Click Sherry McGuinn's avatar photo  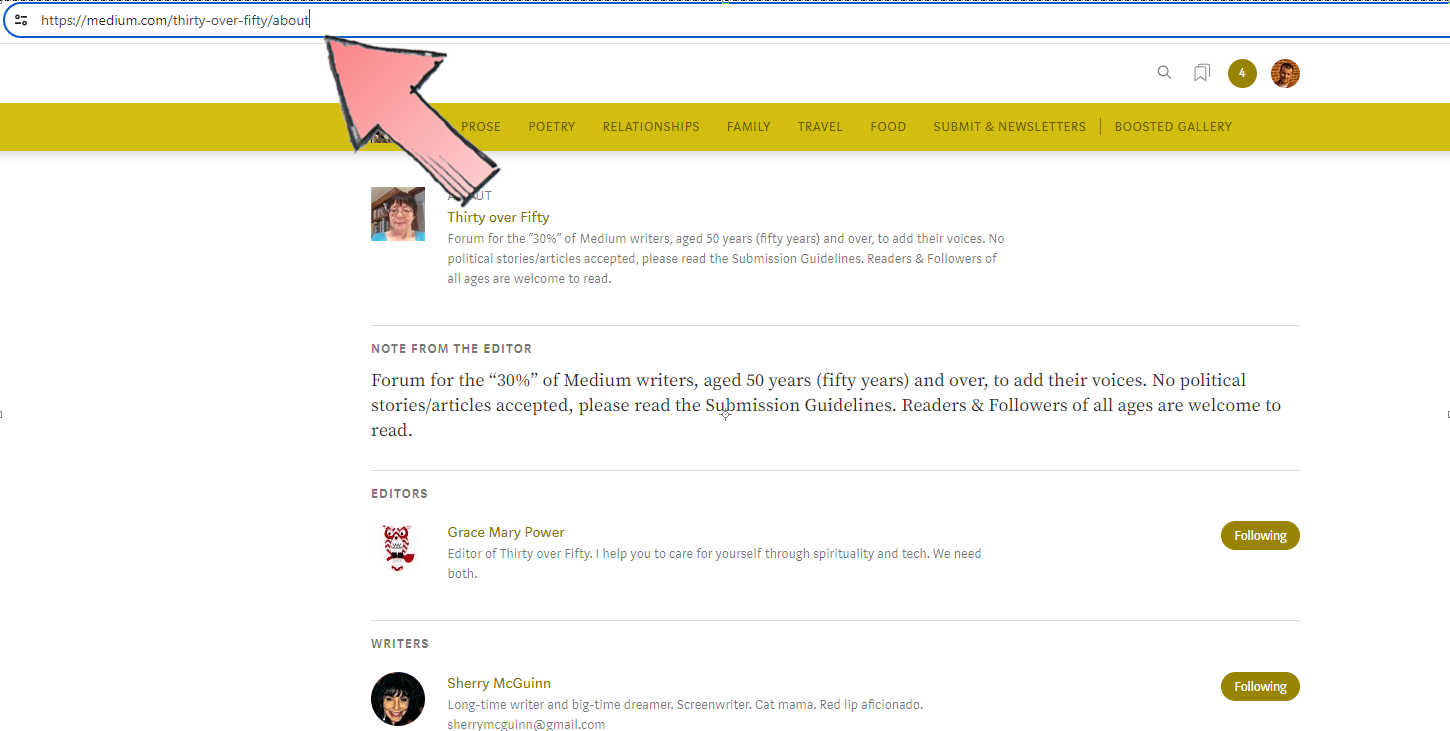[x=398, y=699]
